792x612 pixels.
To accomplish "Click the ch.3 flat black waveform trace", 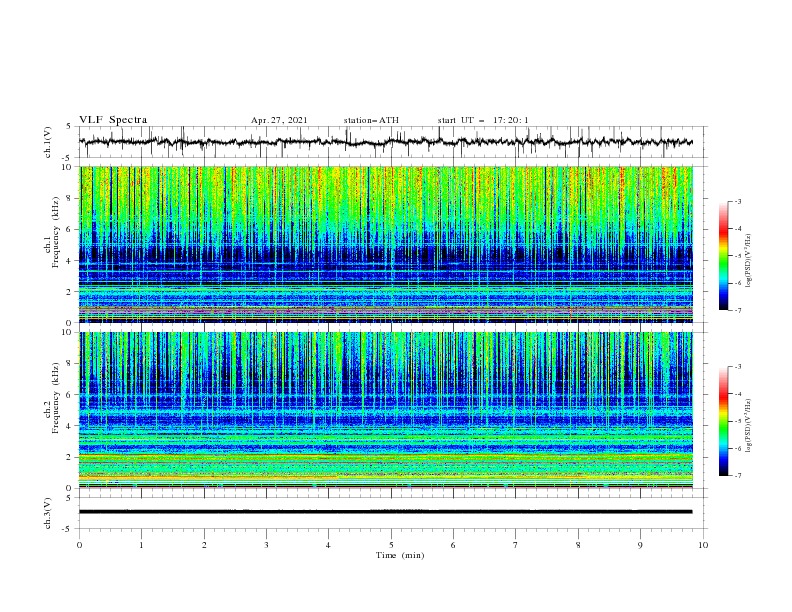I will click(386, 512).
